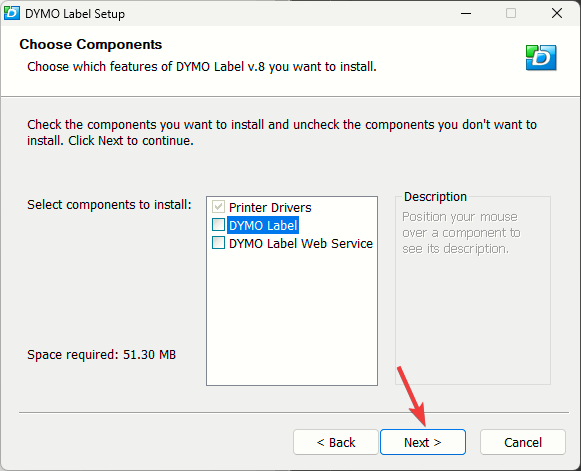Screen dimensions: 581x471
Task: Select the DYMO Label Web Service item text
Action: click(301, 243)
